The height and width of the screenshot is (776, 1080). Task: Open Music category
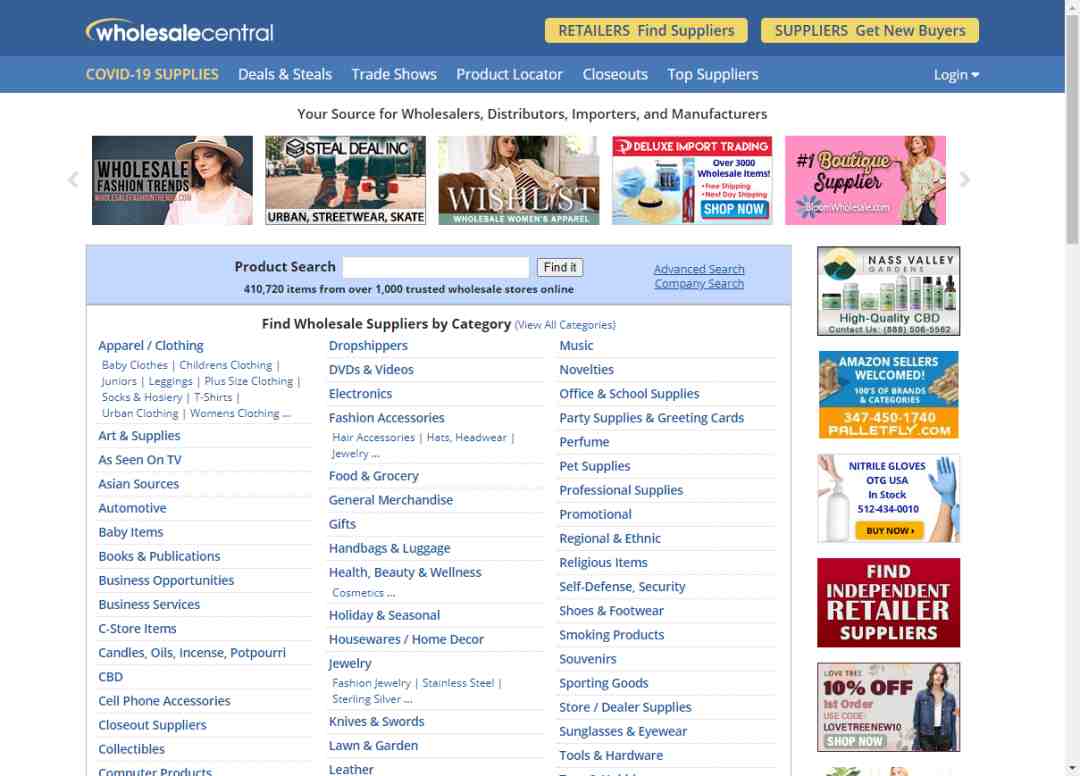click(576, 346)
